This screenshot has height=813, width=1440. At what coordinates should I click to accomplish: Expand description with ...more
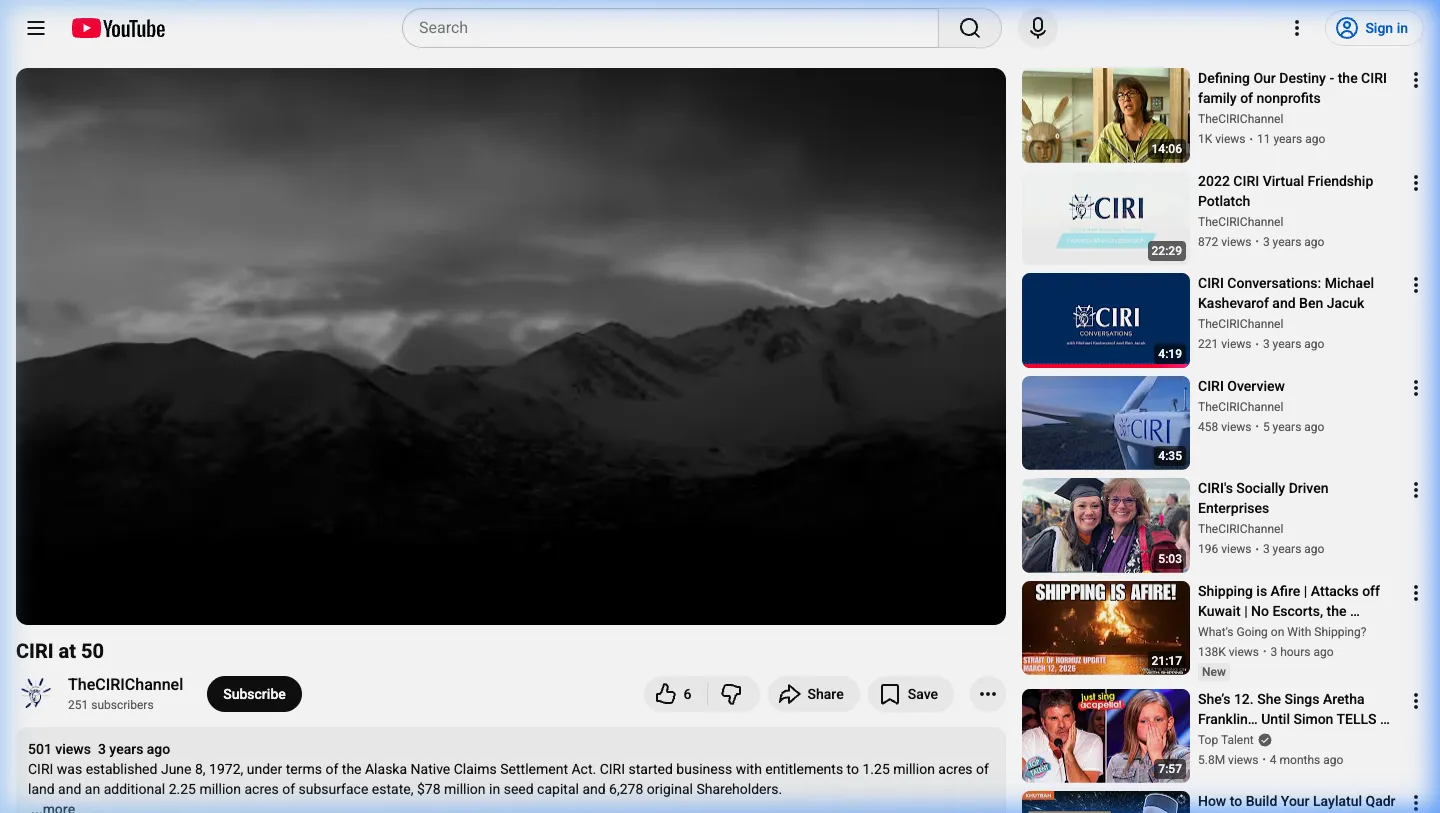coord(53,807)
